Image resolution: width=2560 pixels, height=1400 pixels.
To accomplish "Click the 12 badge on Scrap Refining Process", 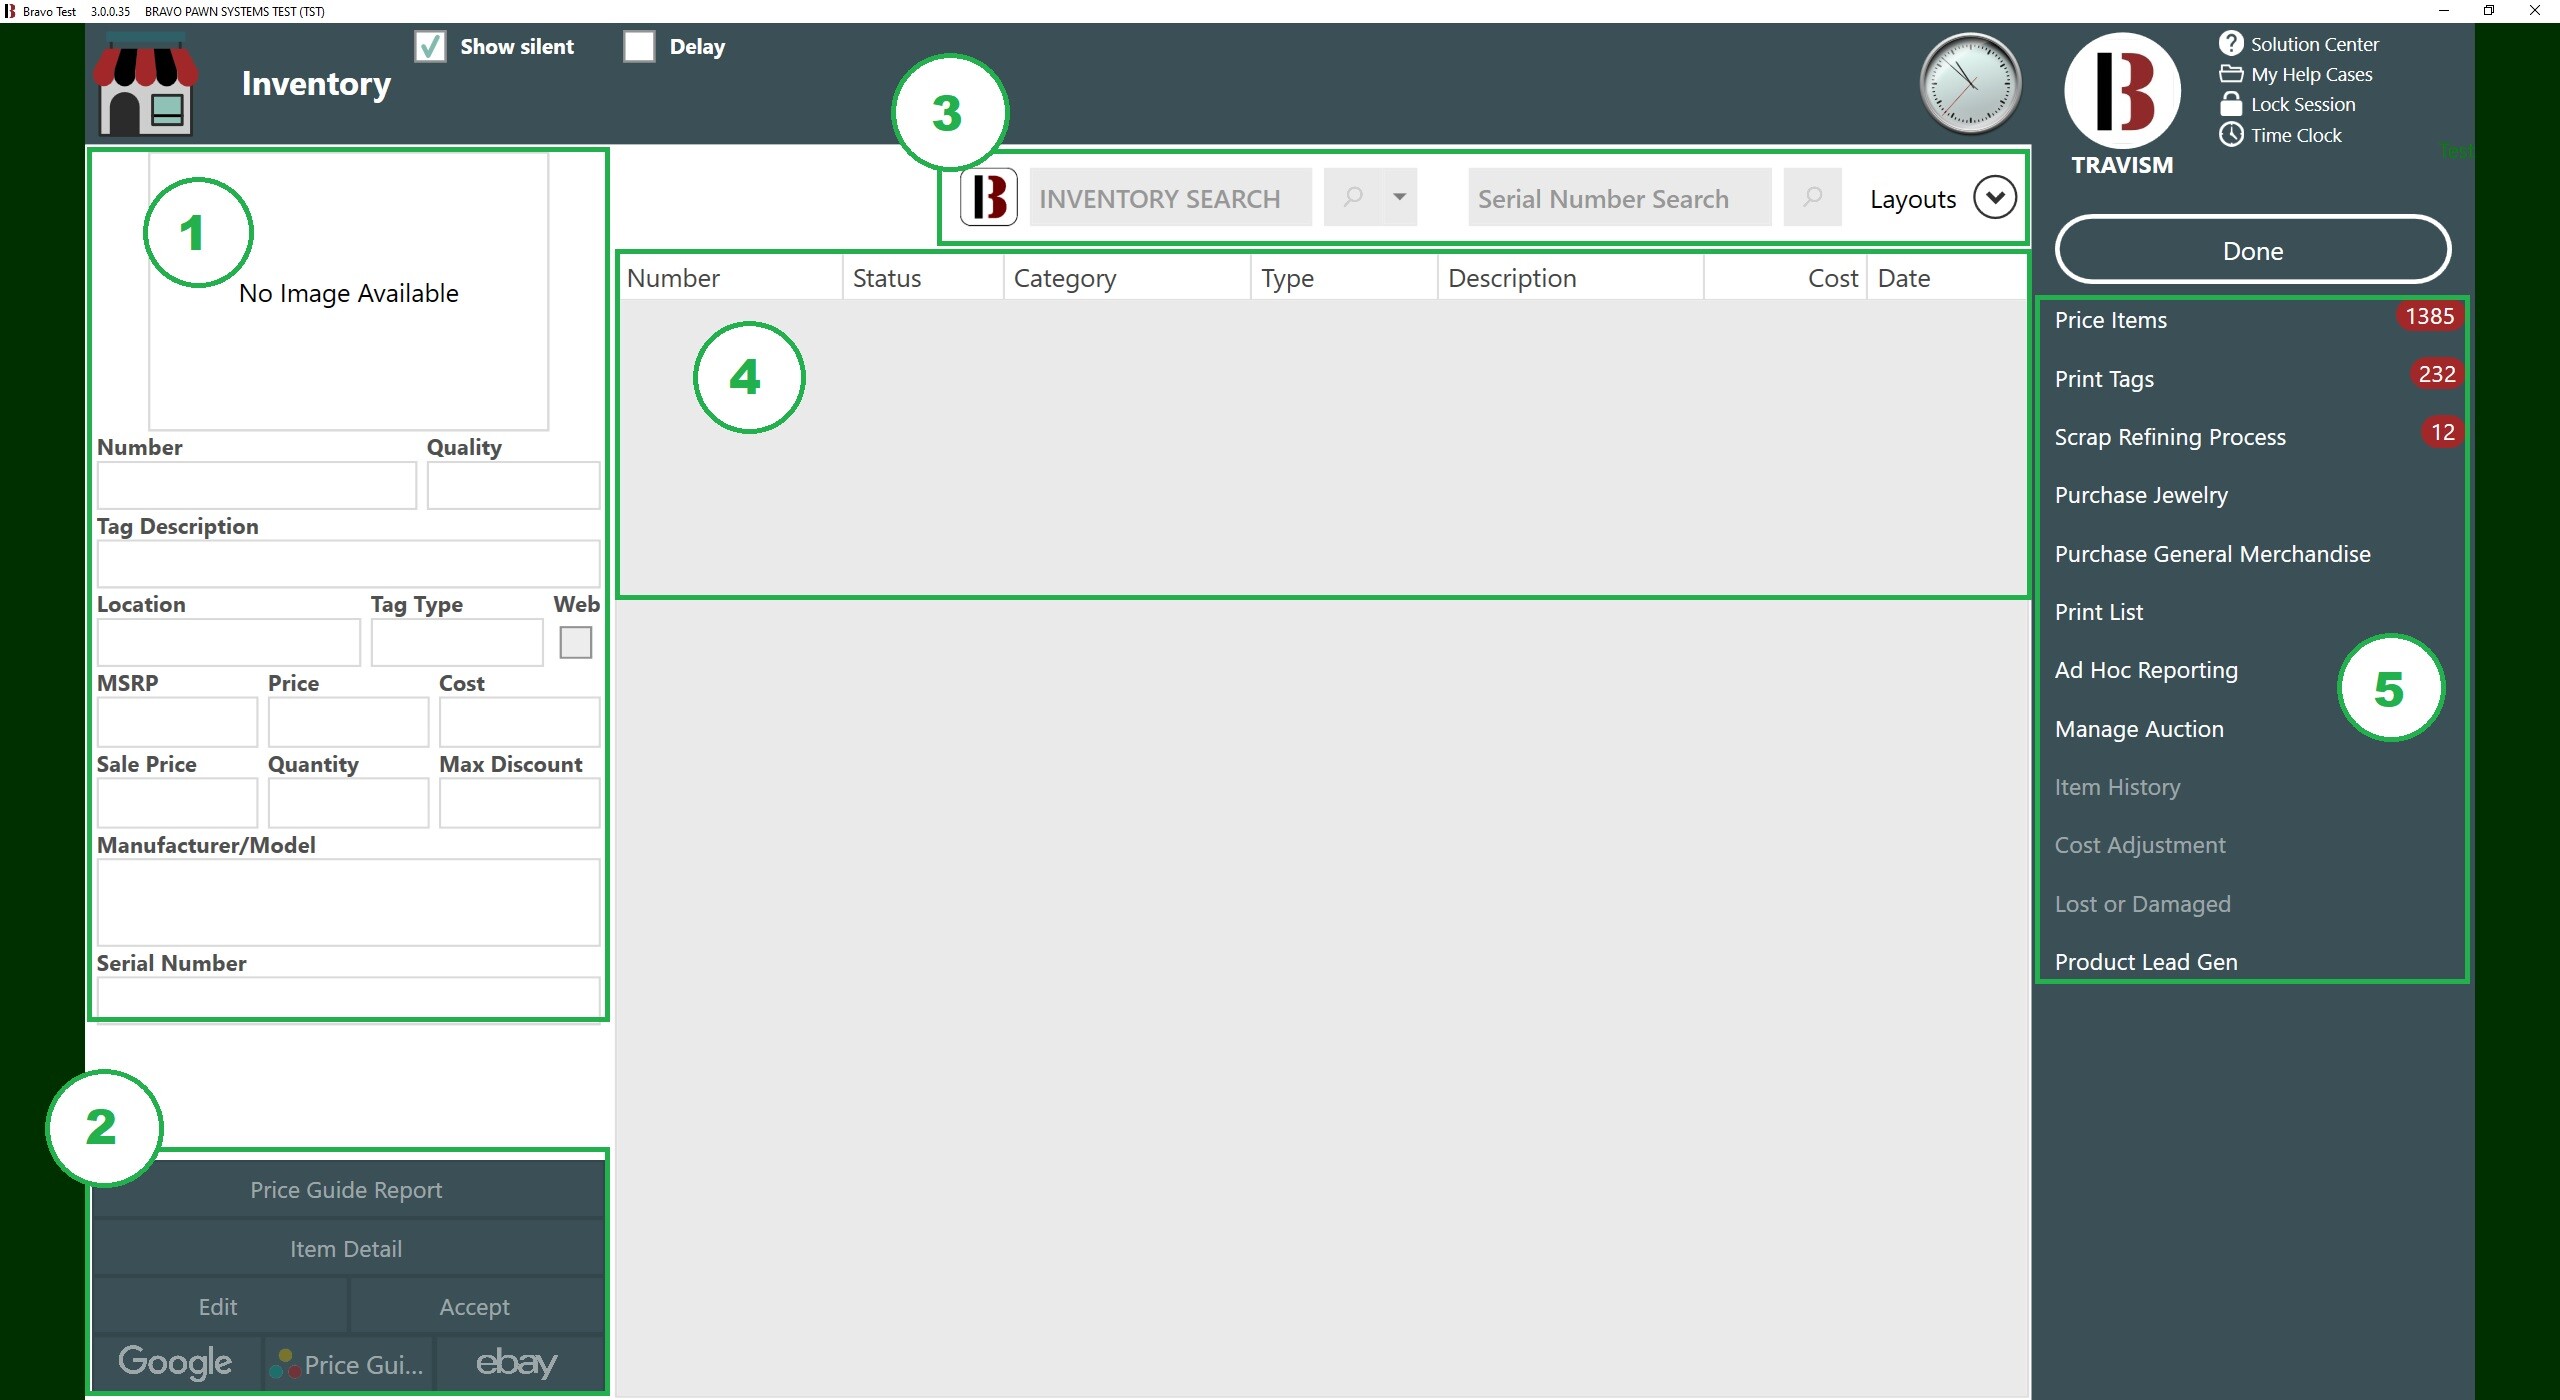I will tap(2442, 432).
